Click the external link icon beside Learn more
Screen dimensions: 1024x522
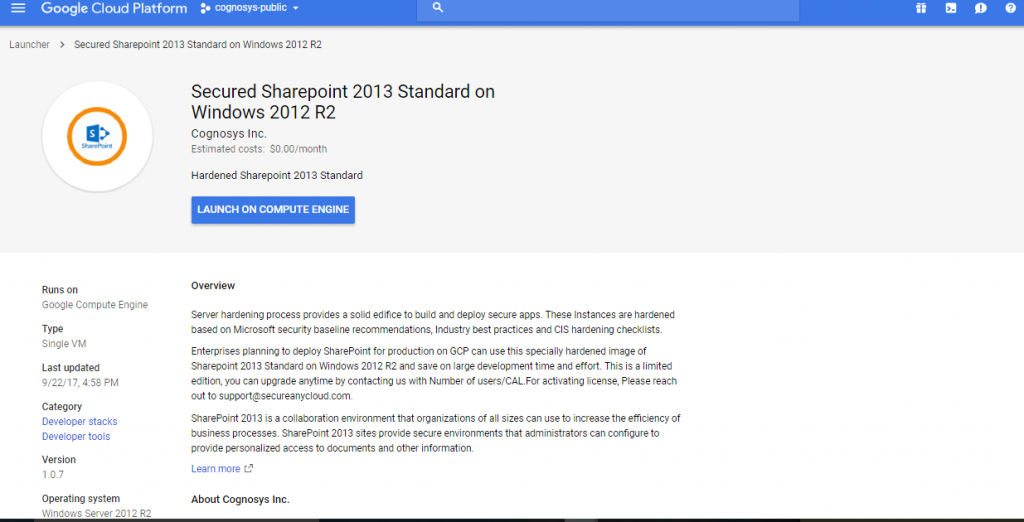coord(248,468)
